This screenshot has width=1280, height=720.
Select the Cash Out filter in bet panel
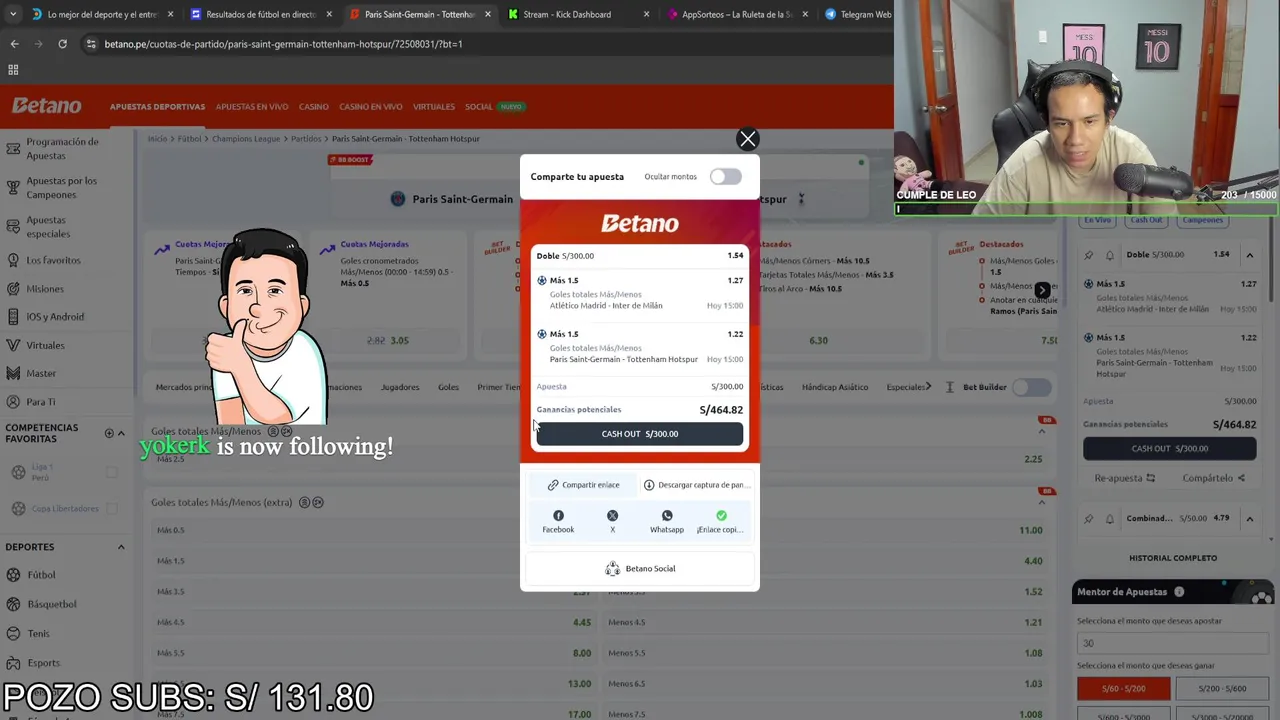(1146, 220)
